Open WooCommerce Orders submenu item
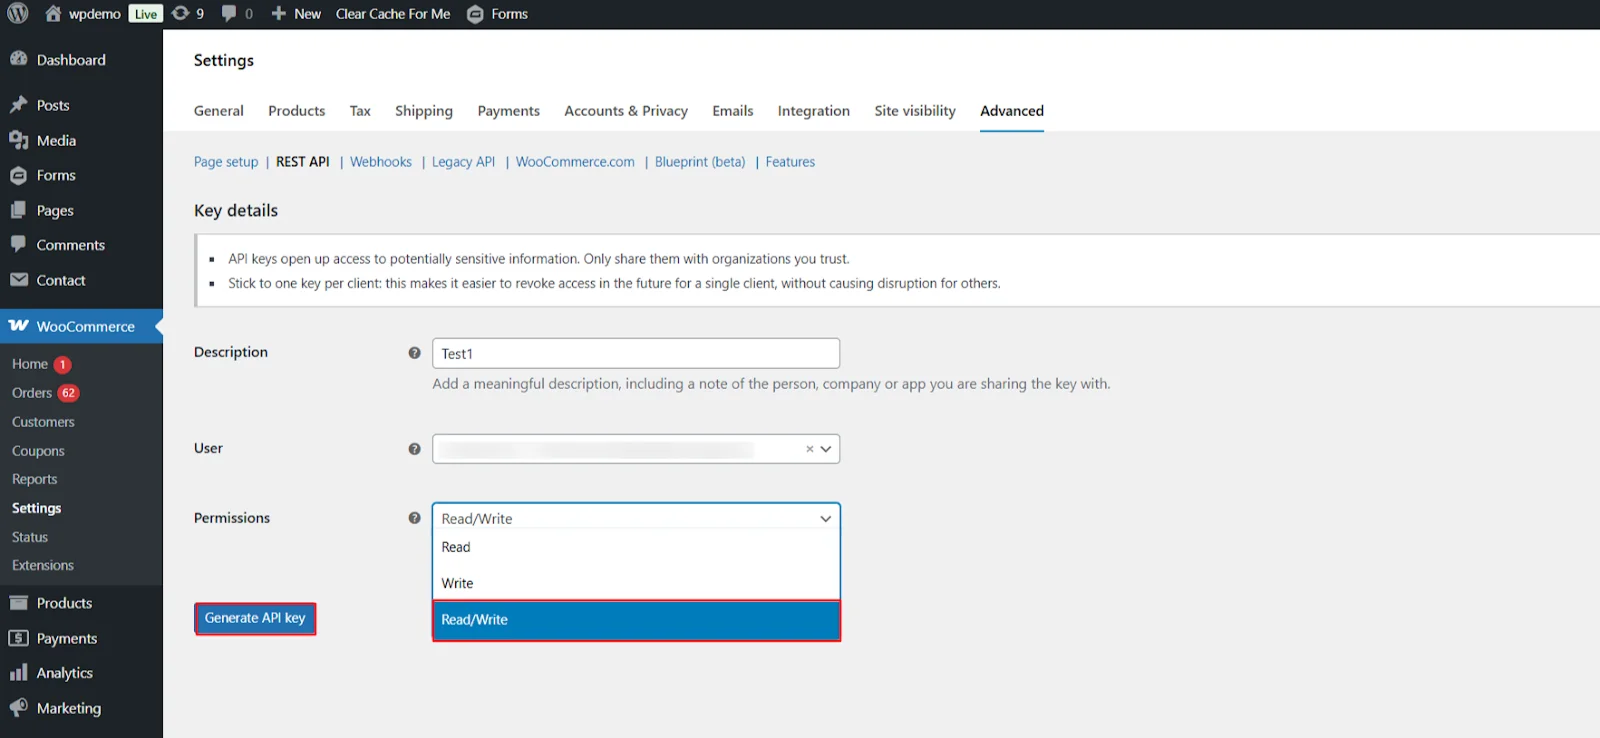 32,393
